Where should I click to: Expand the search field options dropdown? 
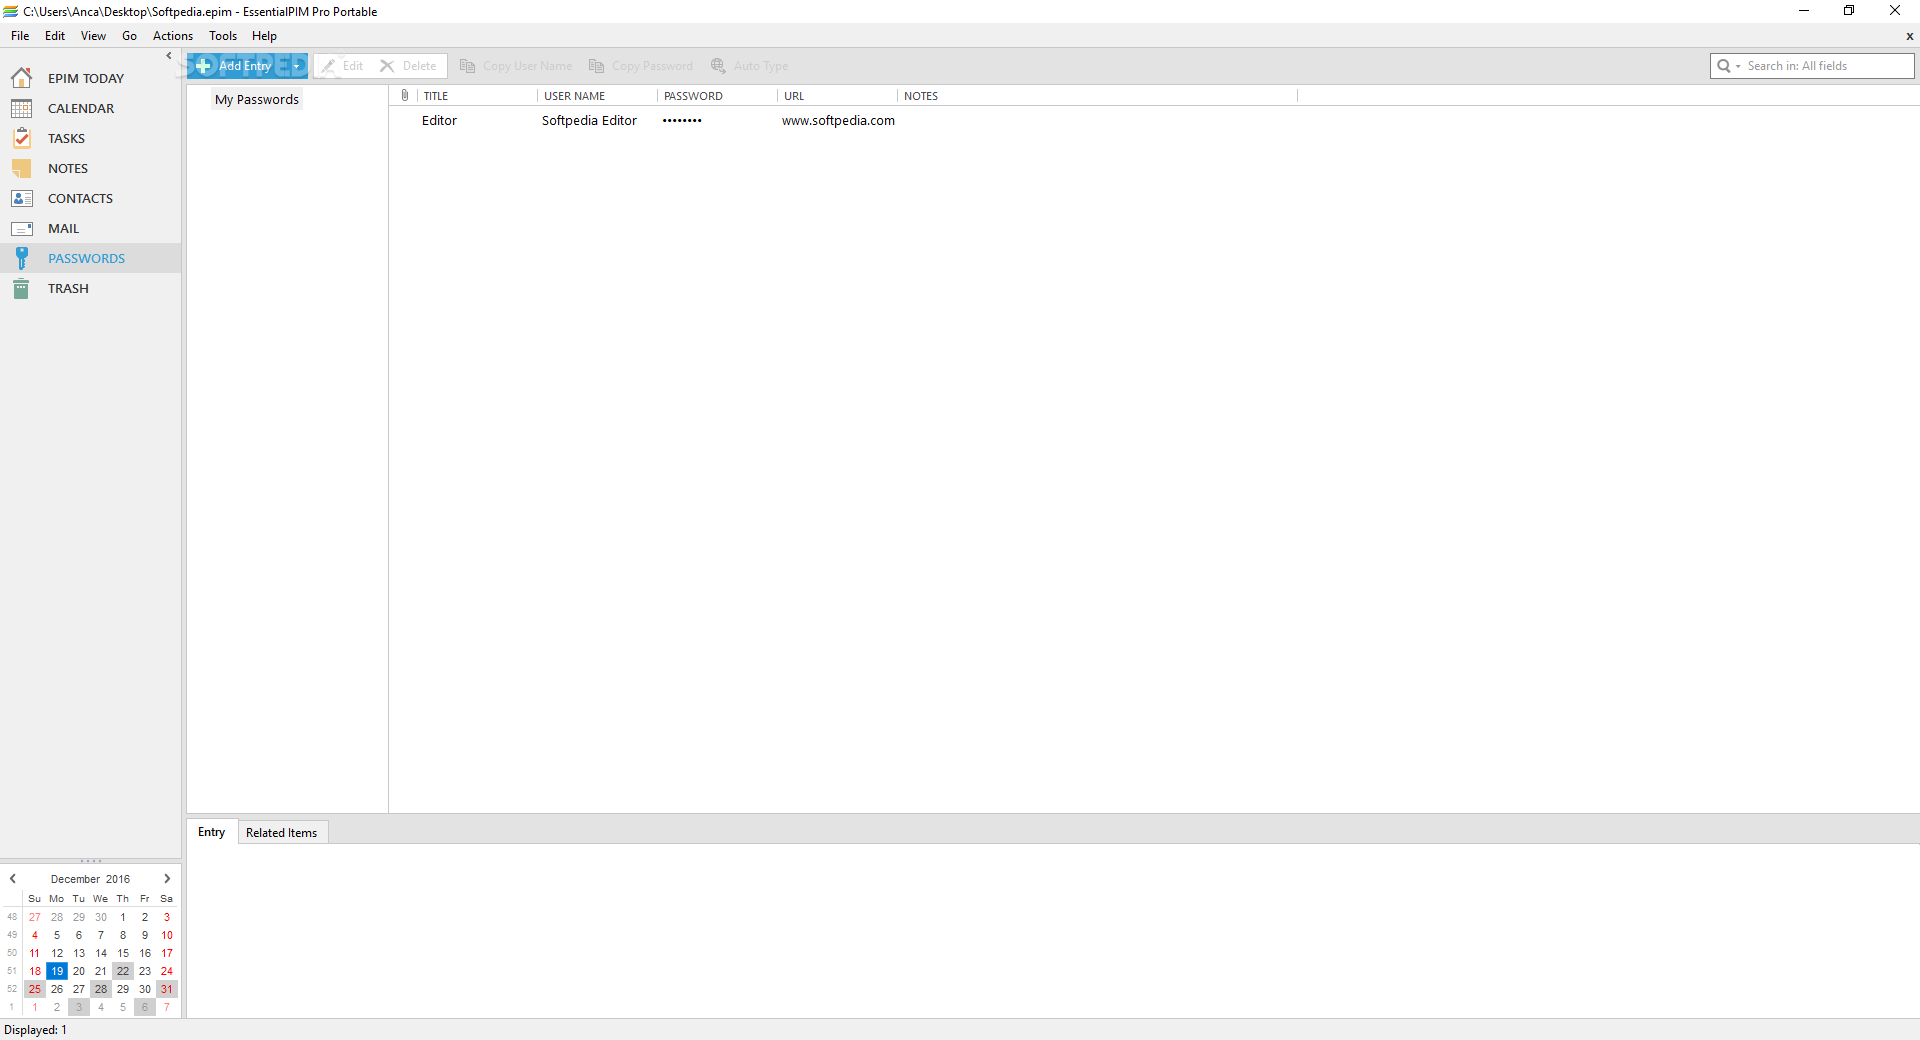[1738, 66]
